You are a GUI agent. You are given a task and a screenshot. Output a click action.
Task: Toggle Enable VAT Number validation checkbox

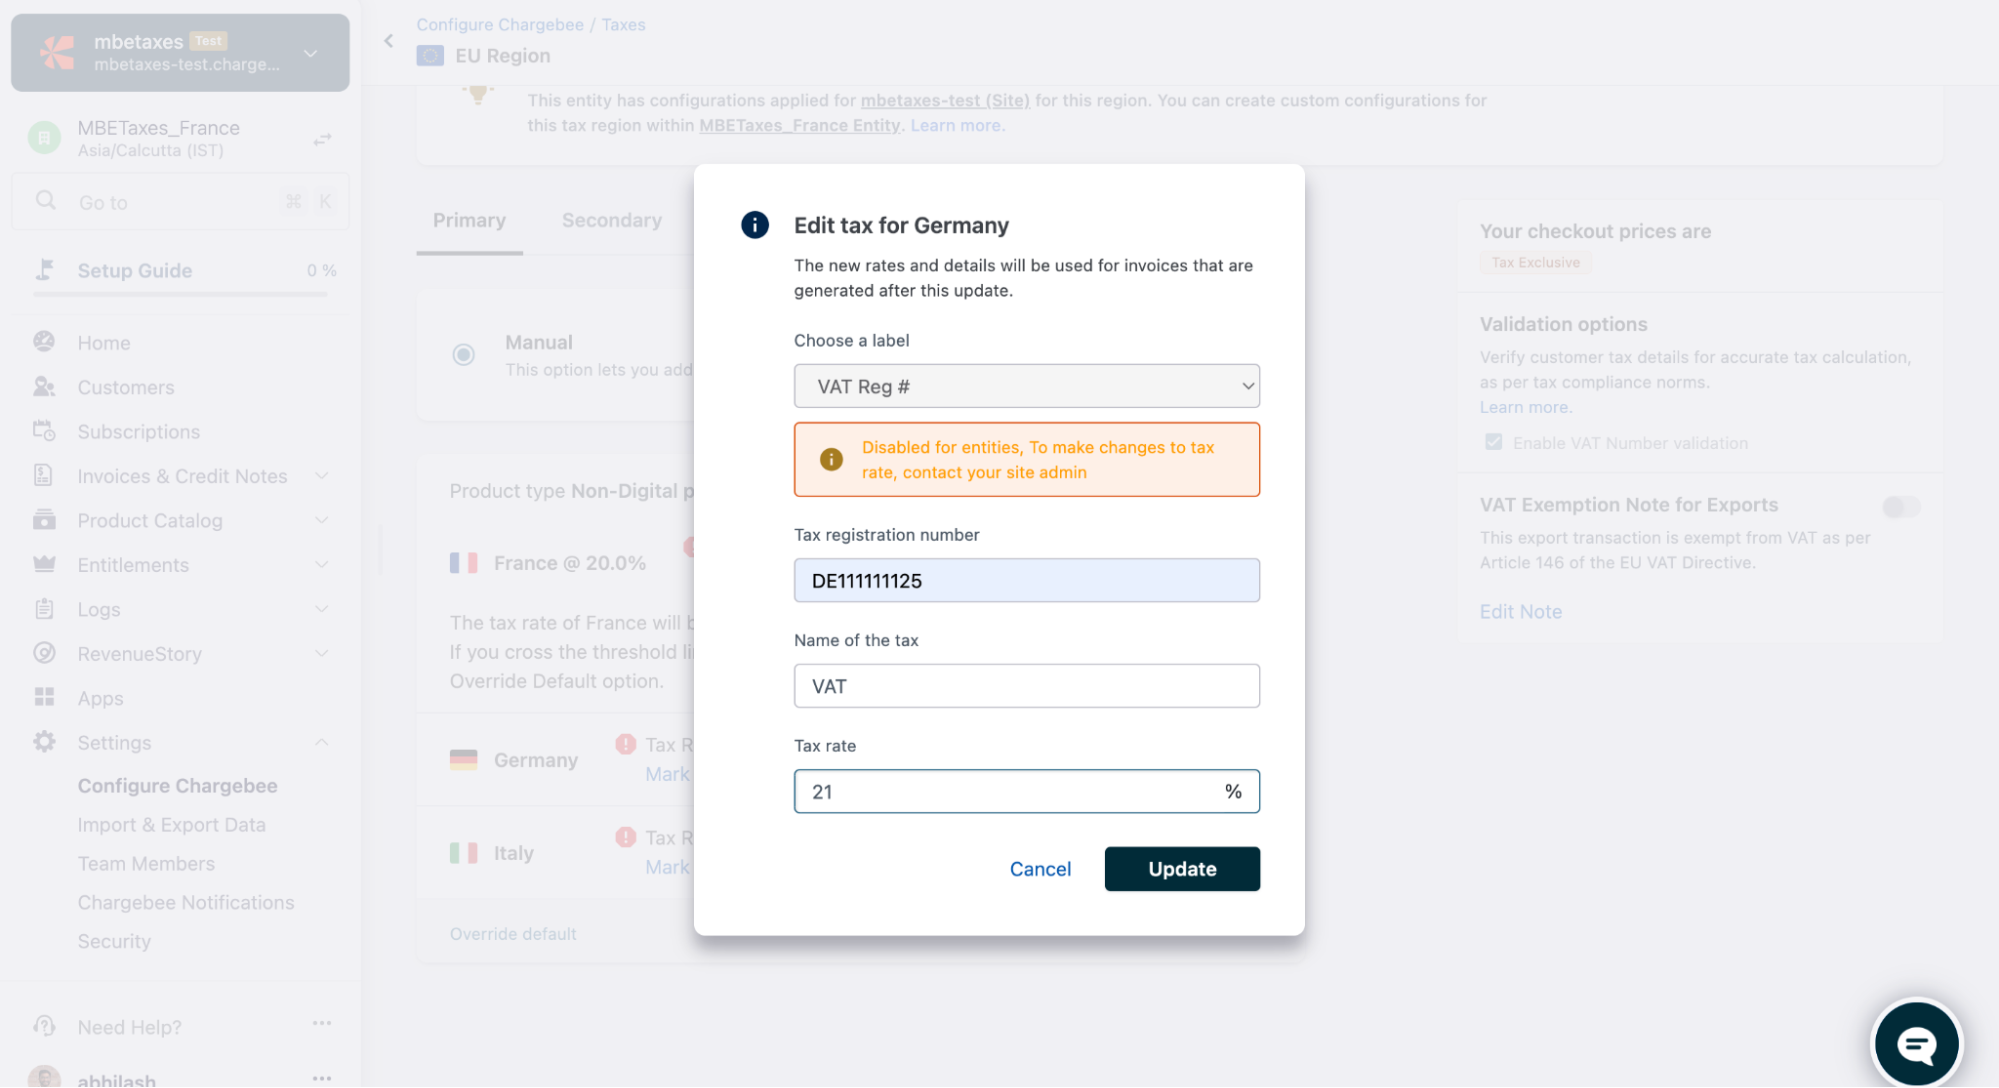1493,442
